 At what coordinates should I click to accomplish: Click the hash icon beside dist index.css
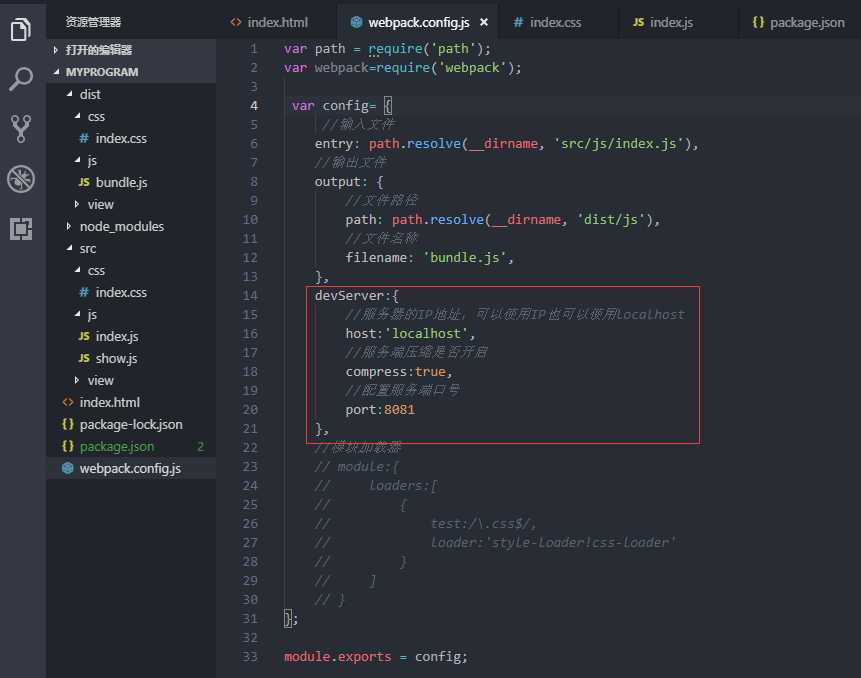click(x=84, y=138)
